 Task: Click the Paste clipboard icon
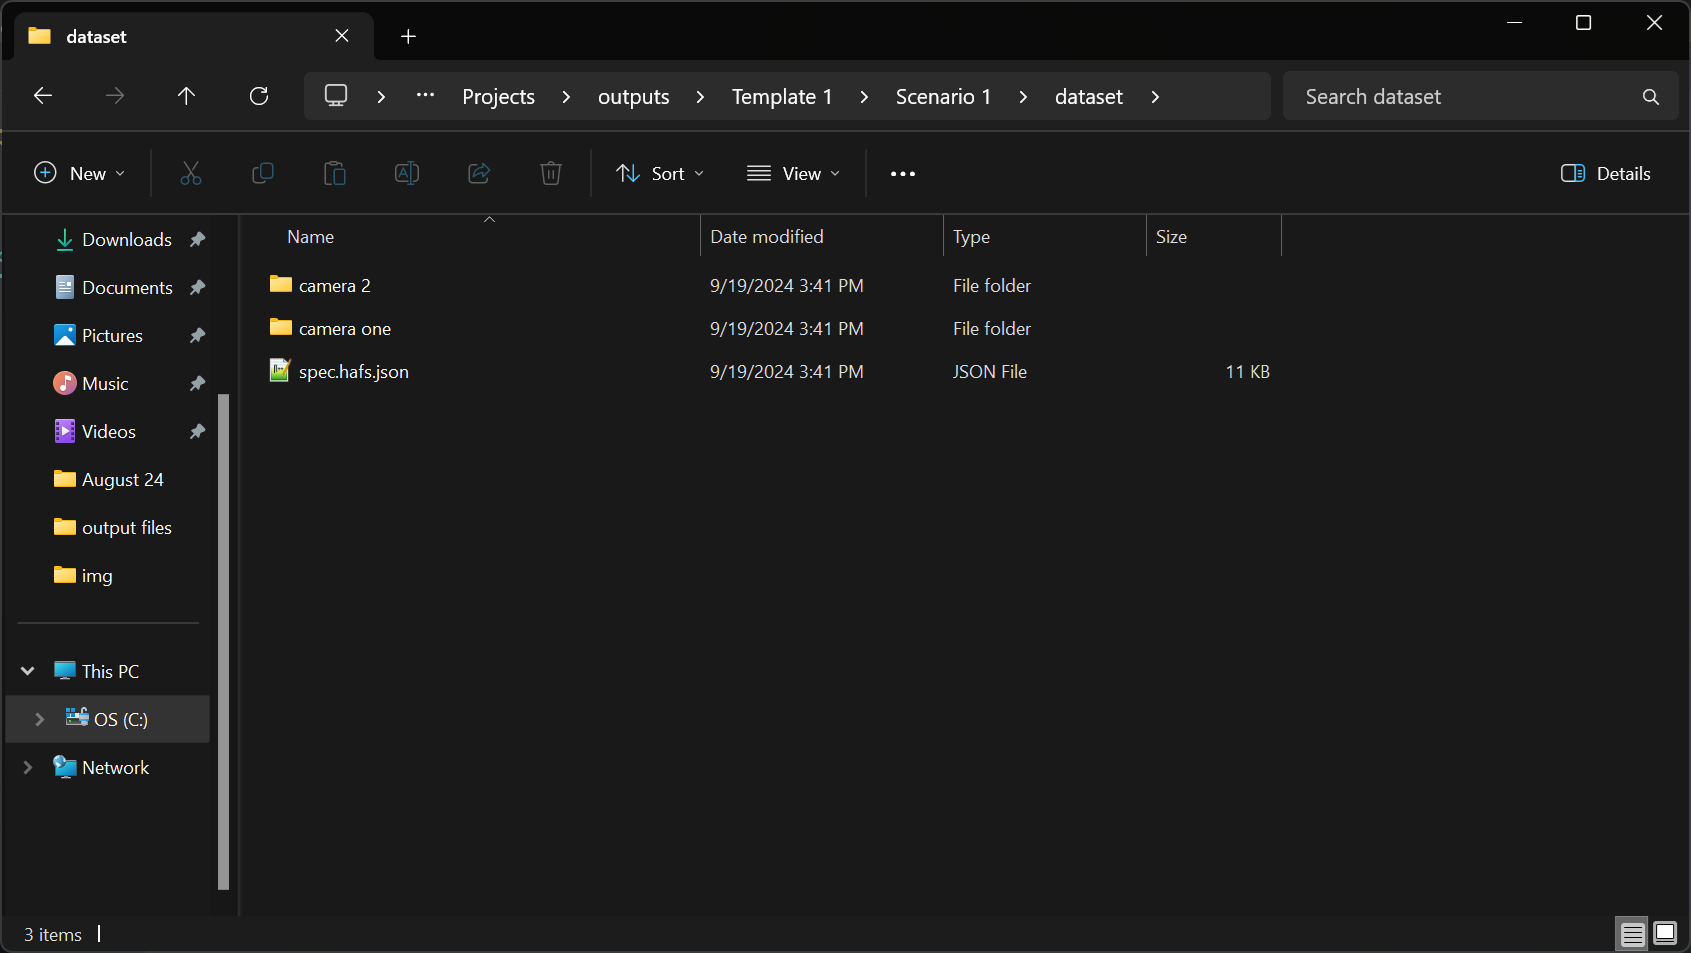point(335,173)
